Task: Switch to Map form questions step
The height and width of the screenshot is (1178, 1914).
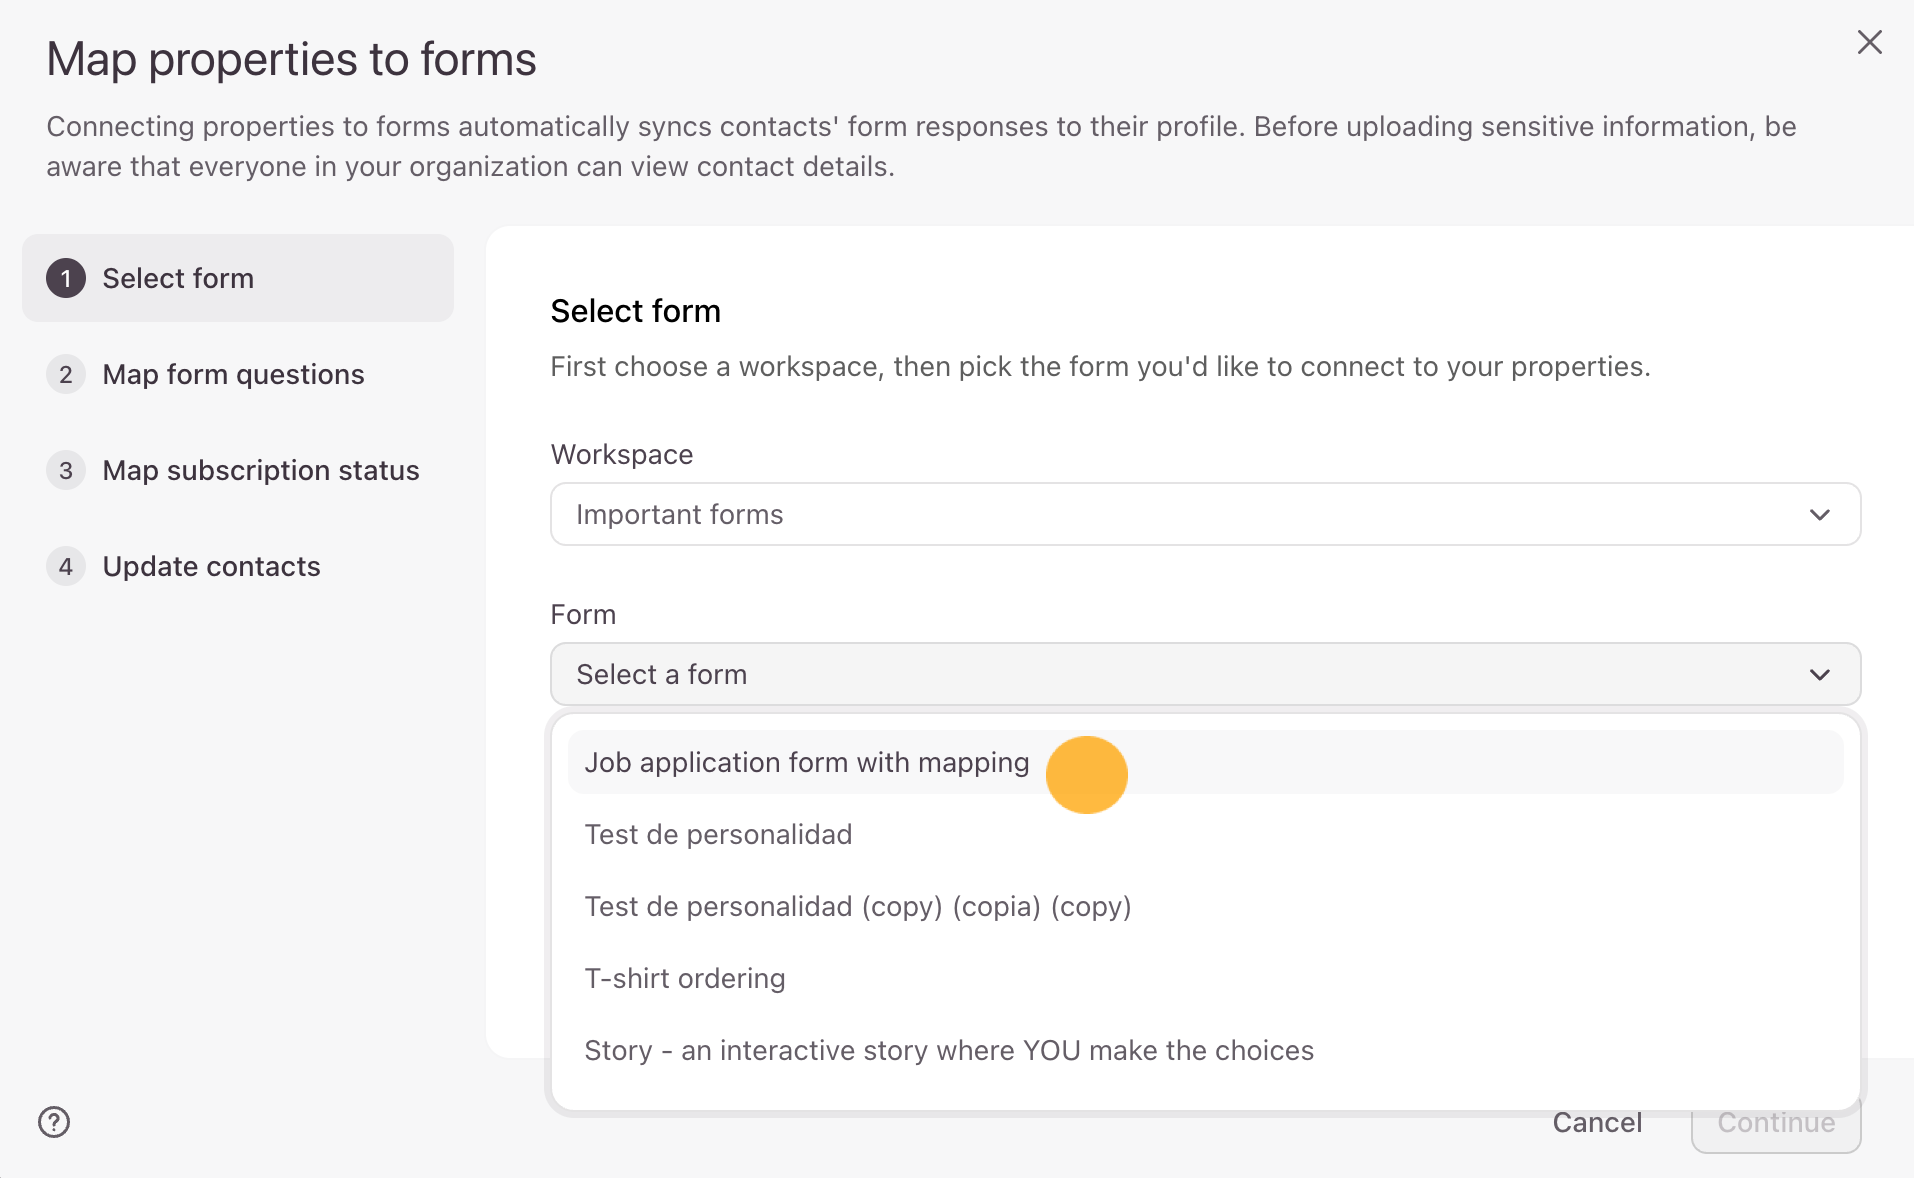Action: coord(233,375)
